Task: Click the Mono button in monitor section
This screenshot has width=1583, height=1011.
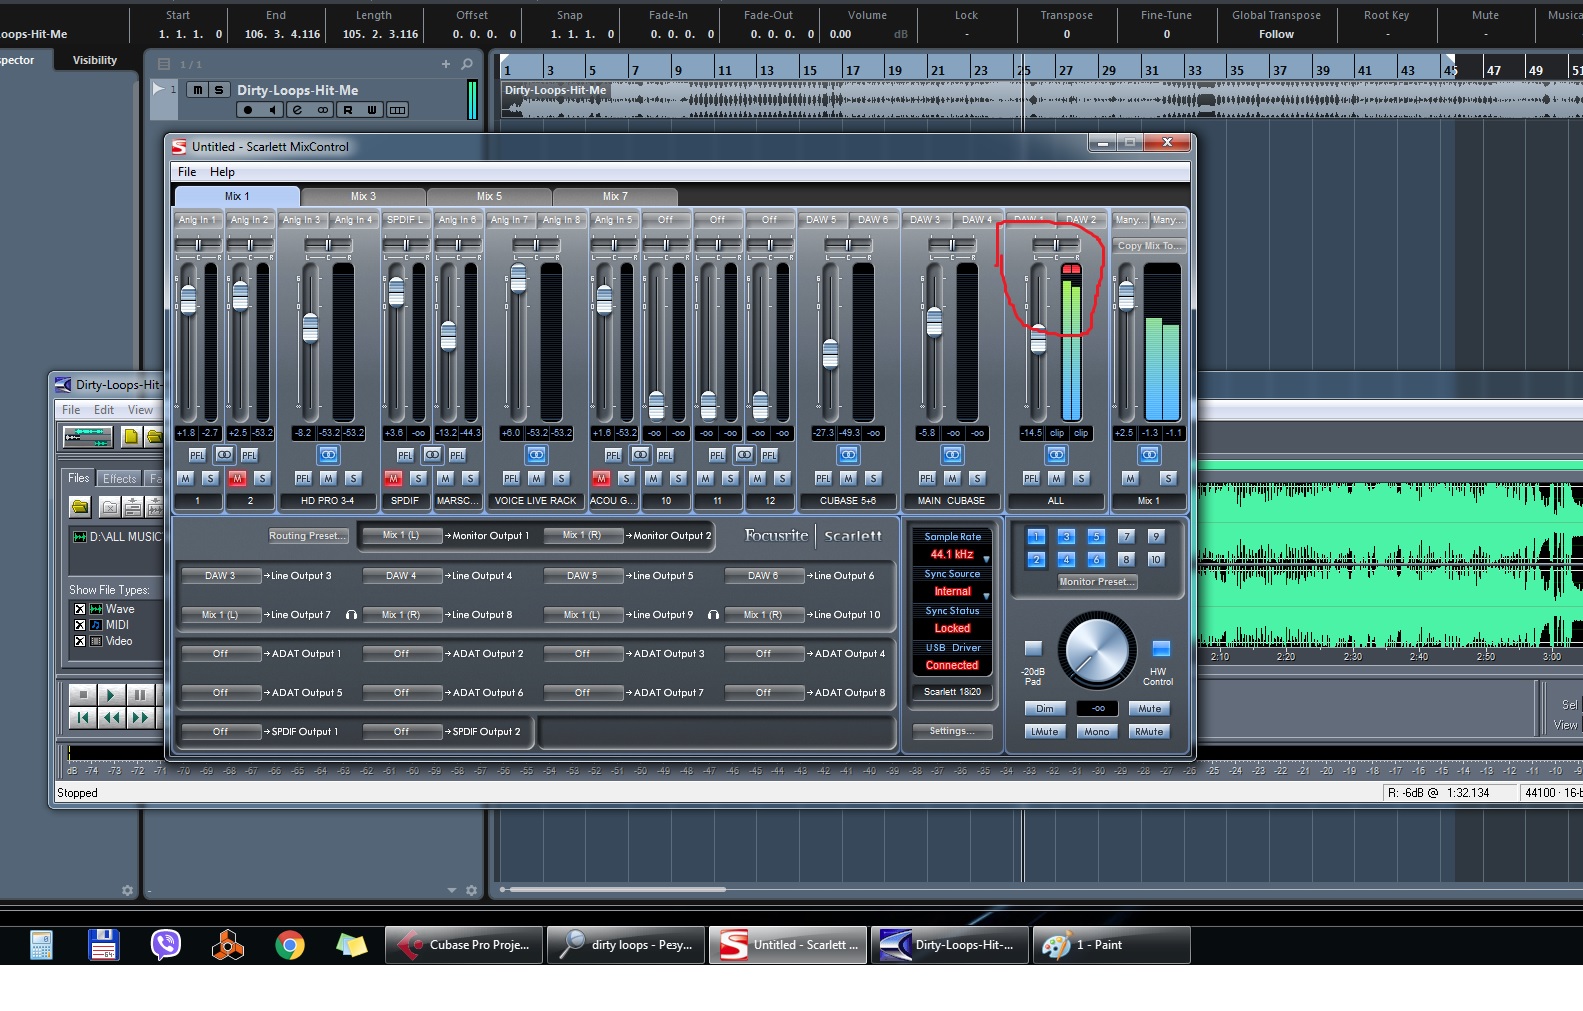Action: tap(1097, 732)
